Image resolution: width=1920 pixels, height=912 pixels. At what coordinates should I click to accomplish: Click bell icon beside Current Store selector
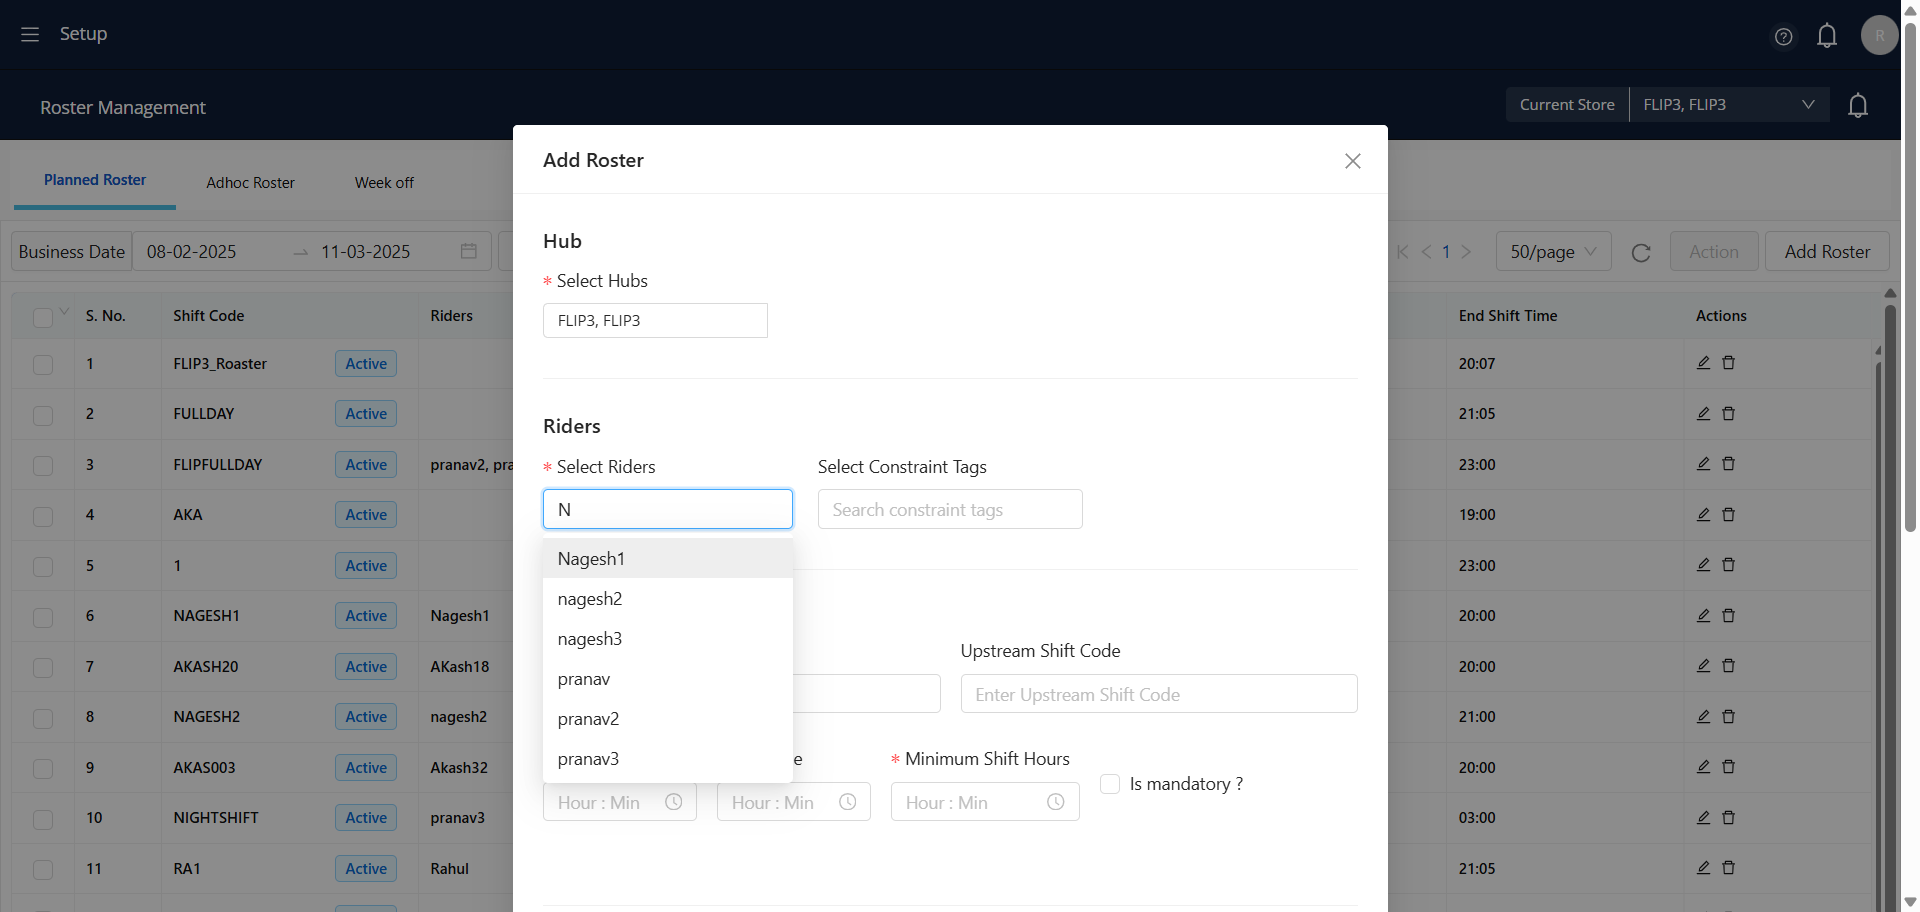[x=1858, y=105]
